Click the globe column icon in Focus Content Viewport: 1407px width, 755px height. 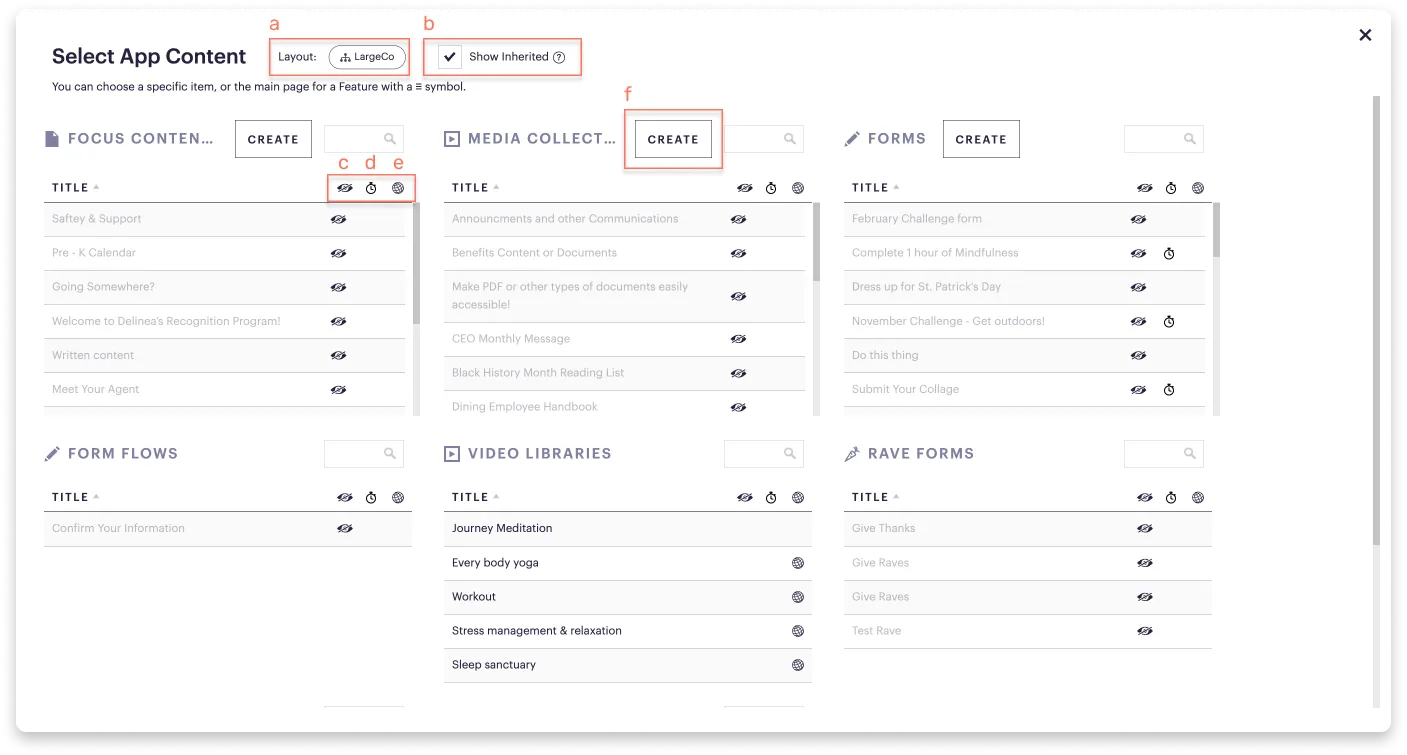point(398,188)
